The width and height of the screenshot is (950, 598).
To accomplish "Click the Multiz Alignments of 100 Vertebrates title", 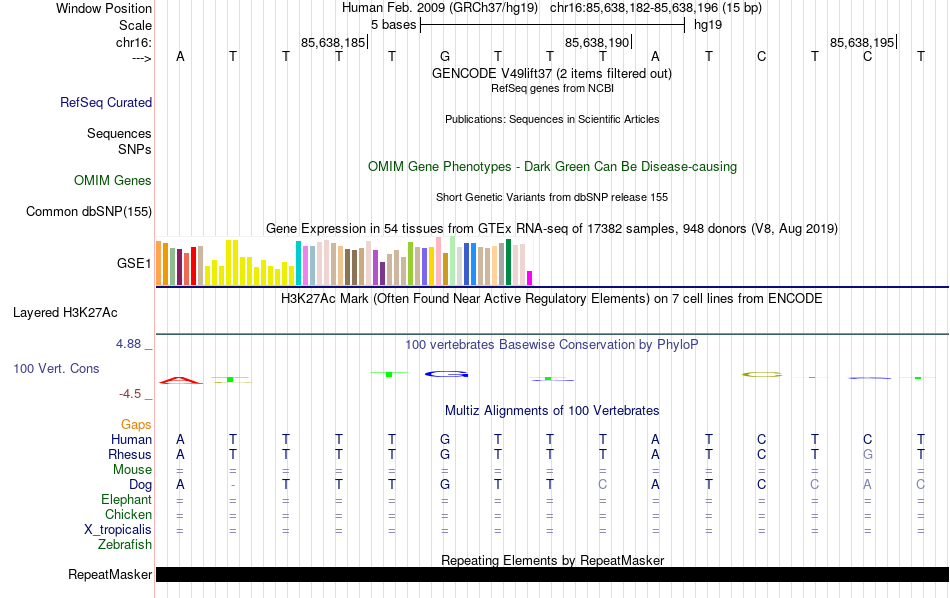I will 552,411.
